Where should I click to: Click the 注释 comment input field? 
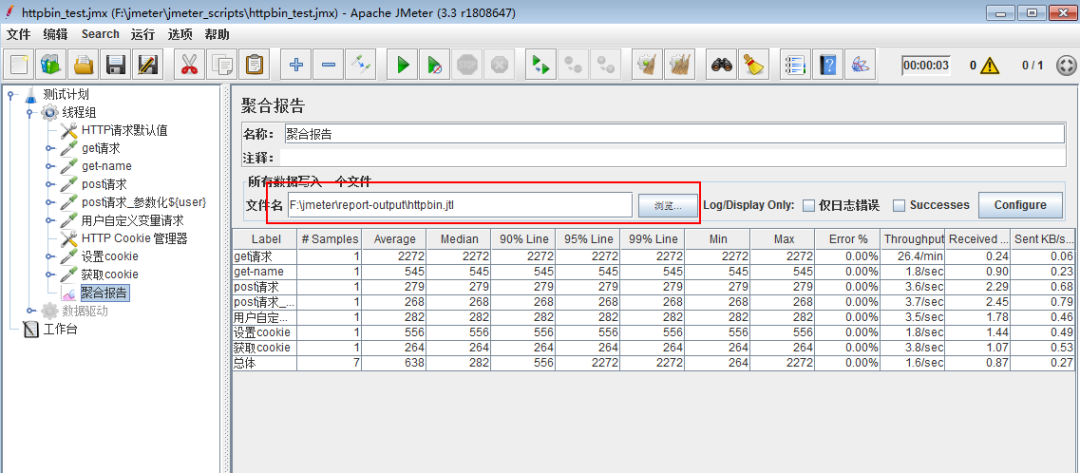click(673, 158)
